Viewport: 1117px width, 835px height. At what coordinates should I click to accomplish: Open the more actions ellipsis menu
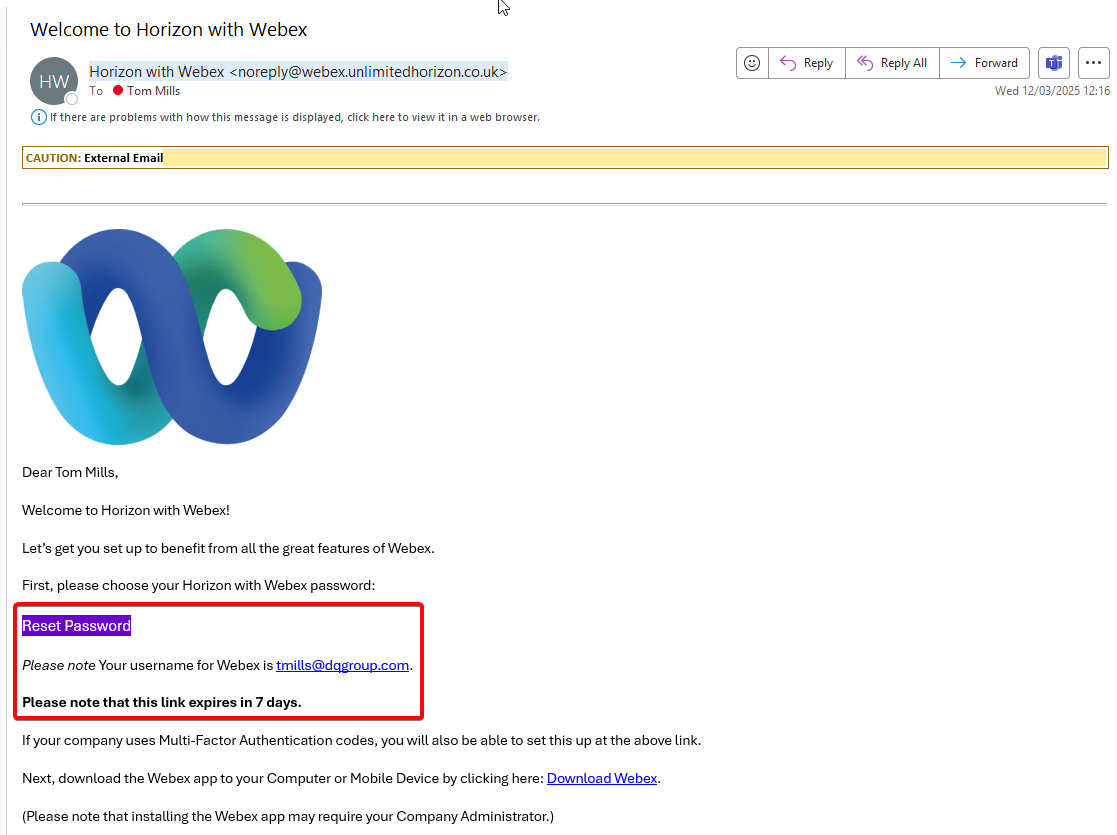(1093, 63)
